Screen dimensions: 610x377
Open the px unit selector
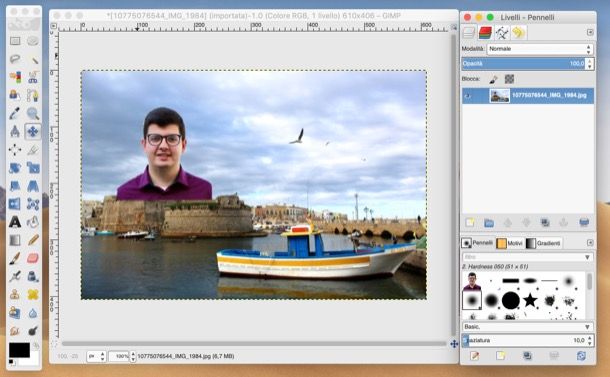(96, 356)
